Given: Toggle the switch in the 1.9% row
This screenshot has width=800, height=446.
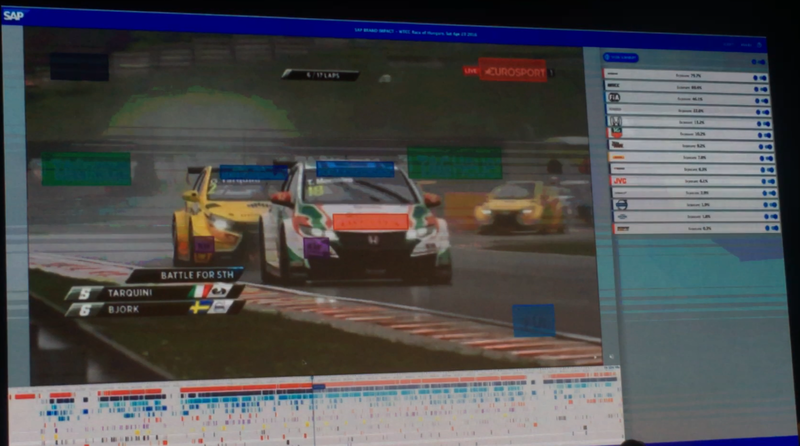Looking at the screenshot, I should [773, 205].
